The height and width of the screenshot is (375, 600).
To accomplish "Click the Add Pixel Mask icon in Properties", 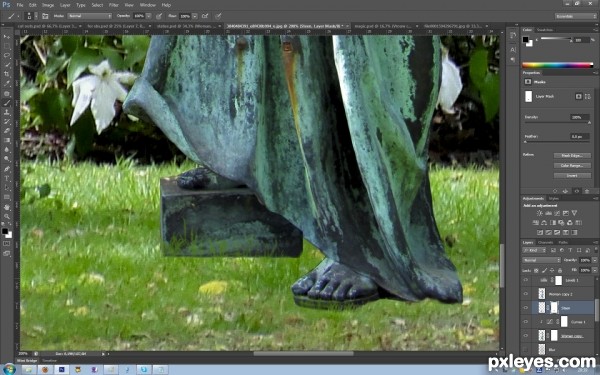I will 578,96.
